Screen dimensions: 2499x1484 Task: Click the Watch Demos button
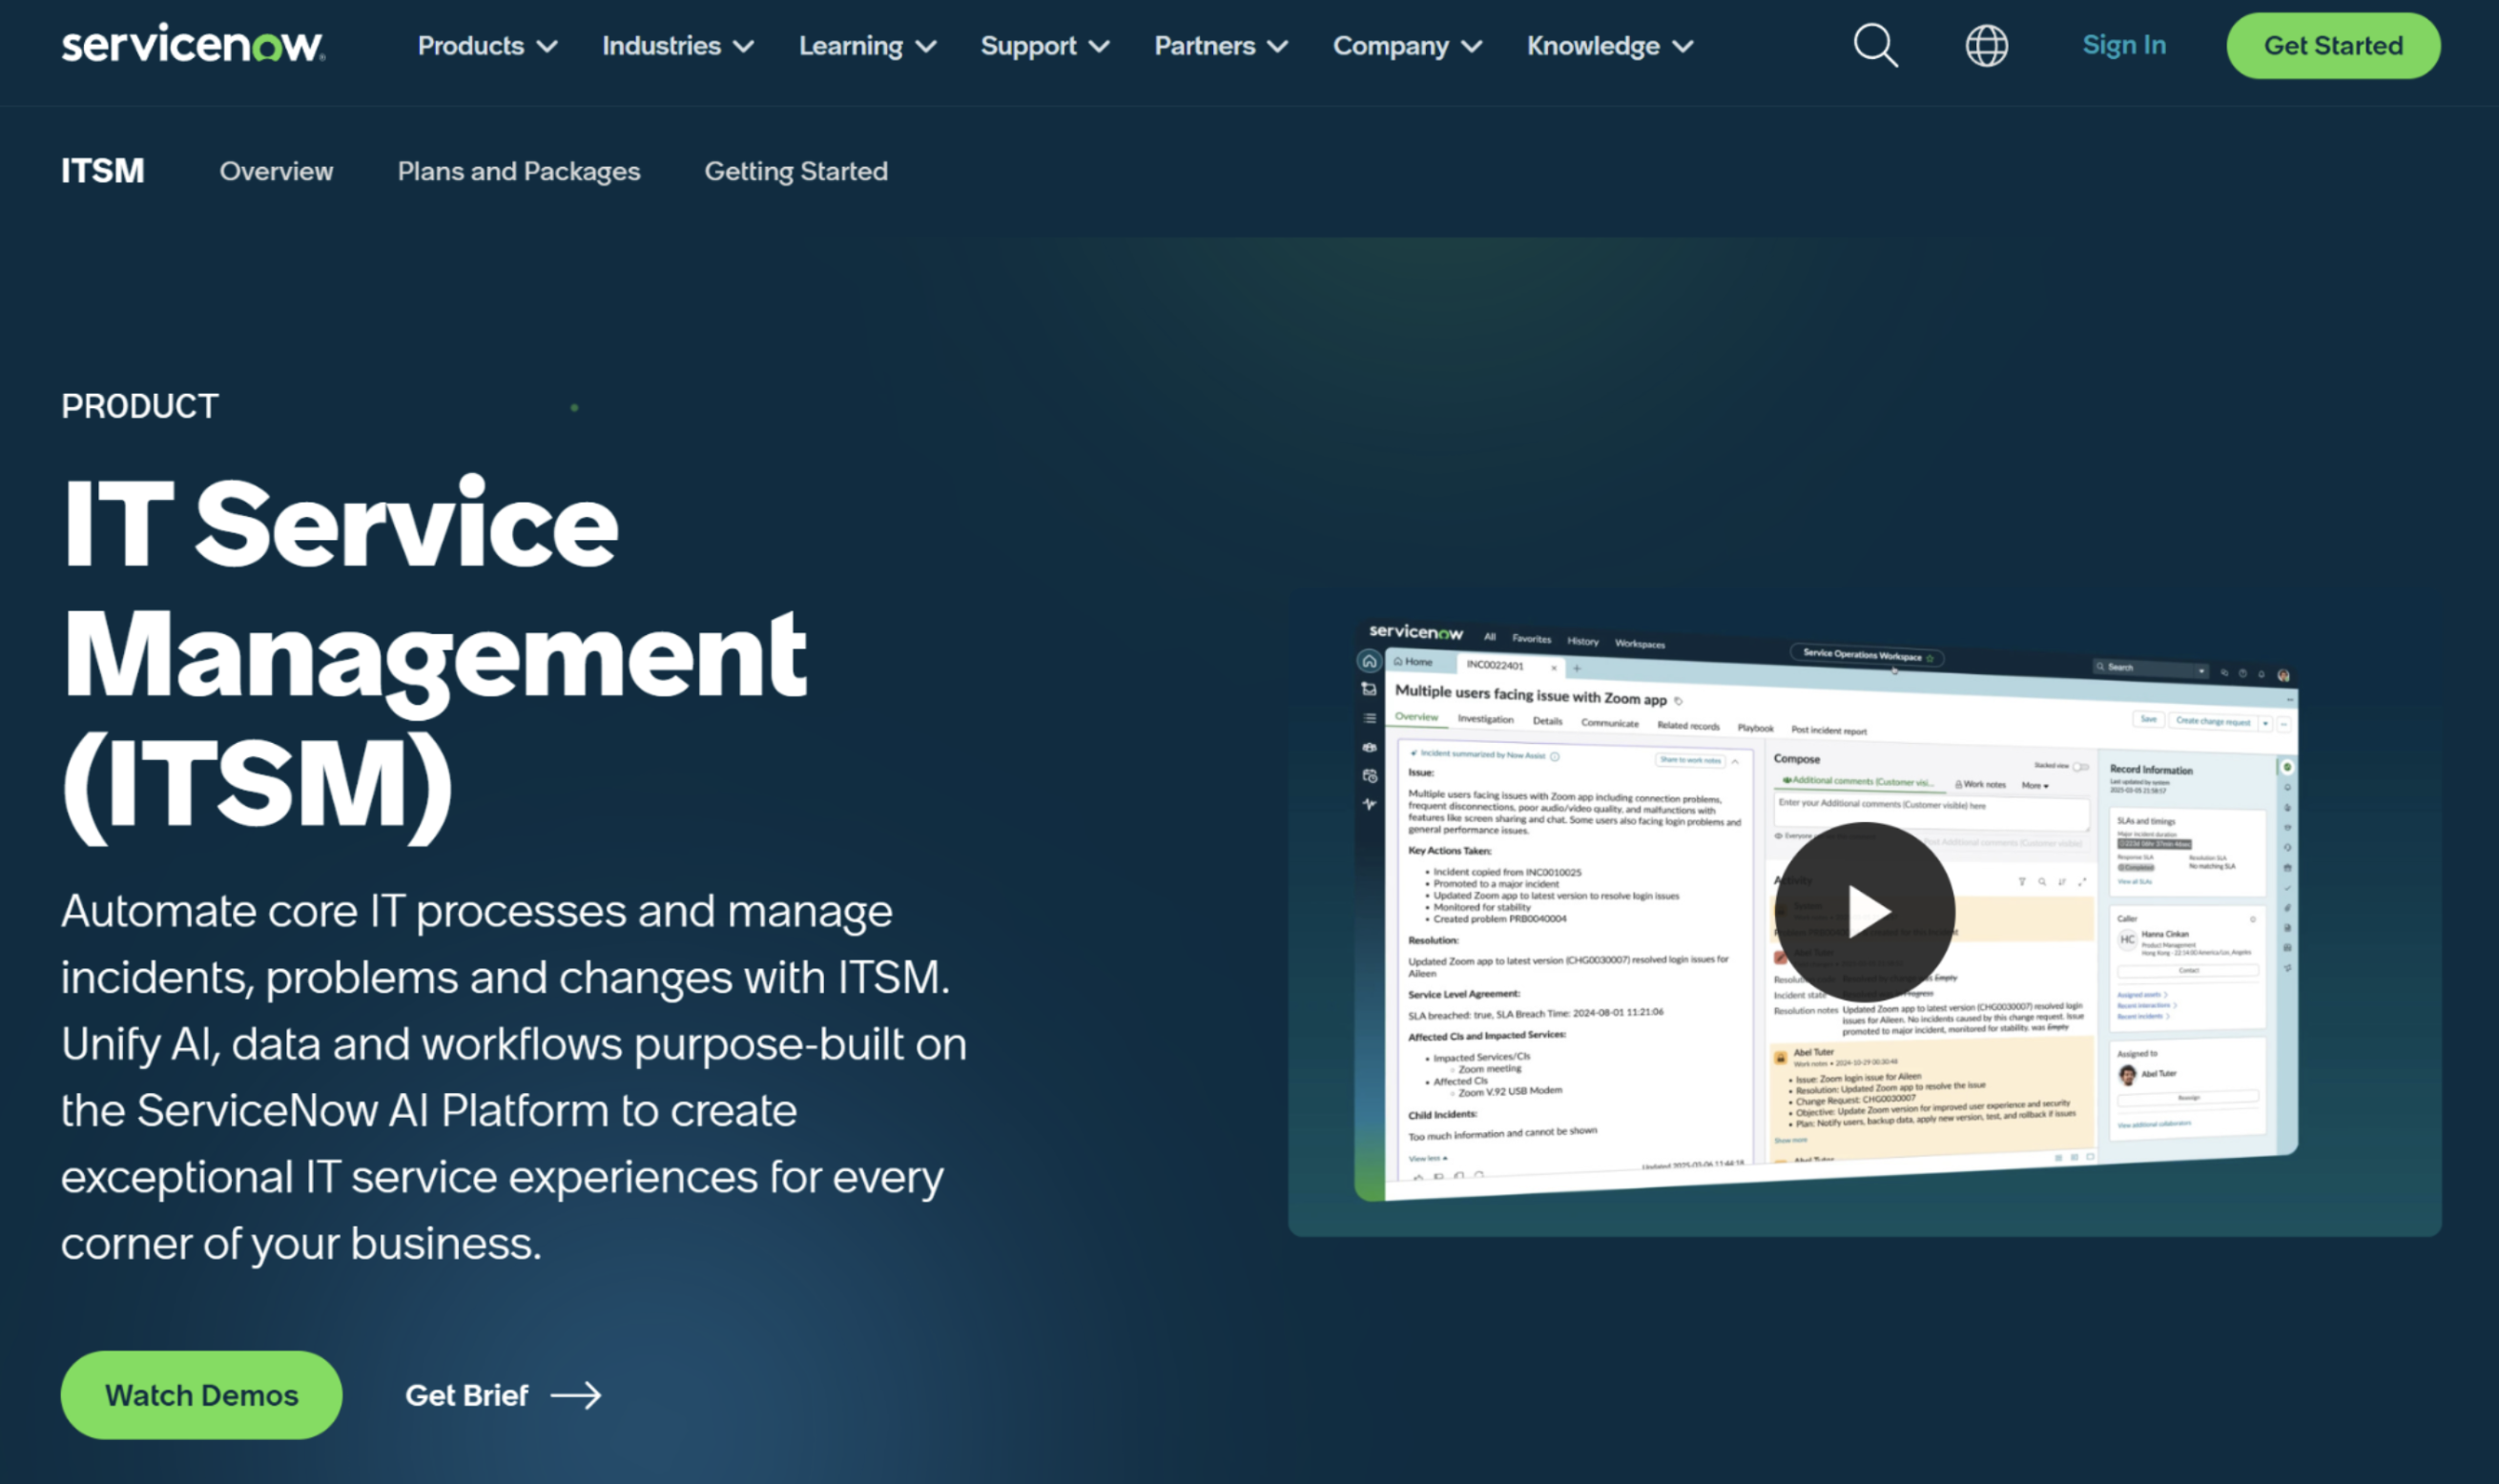(201, 1395)
